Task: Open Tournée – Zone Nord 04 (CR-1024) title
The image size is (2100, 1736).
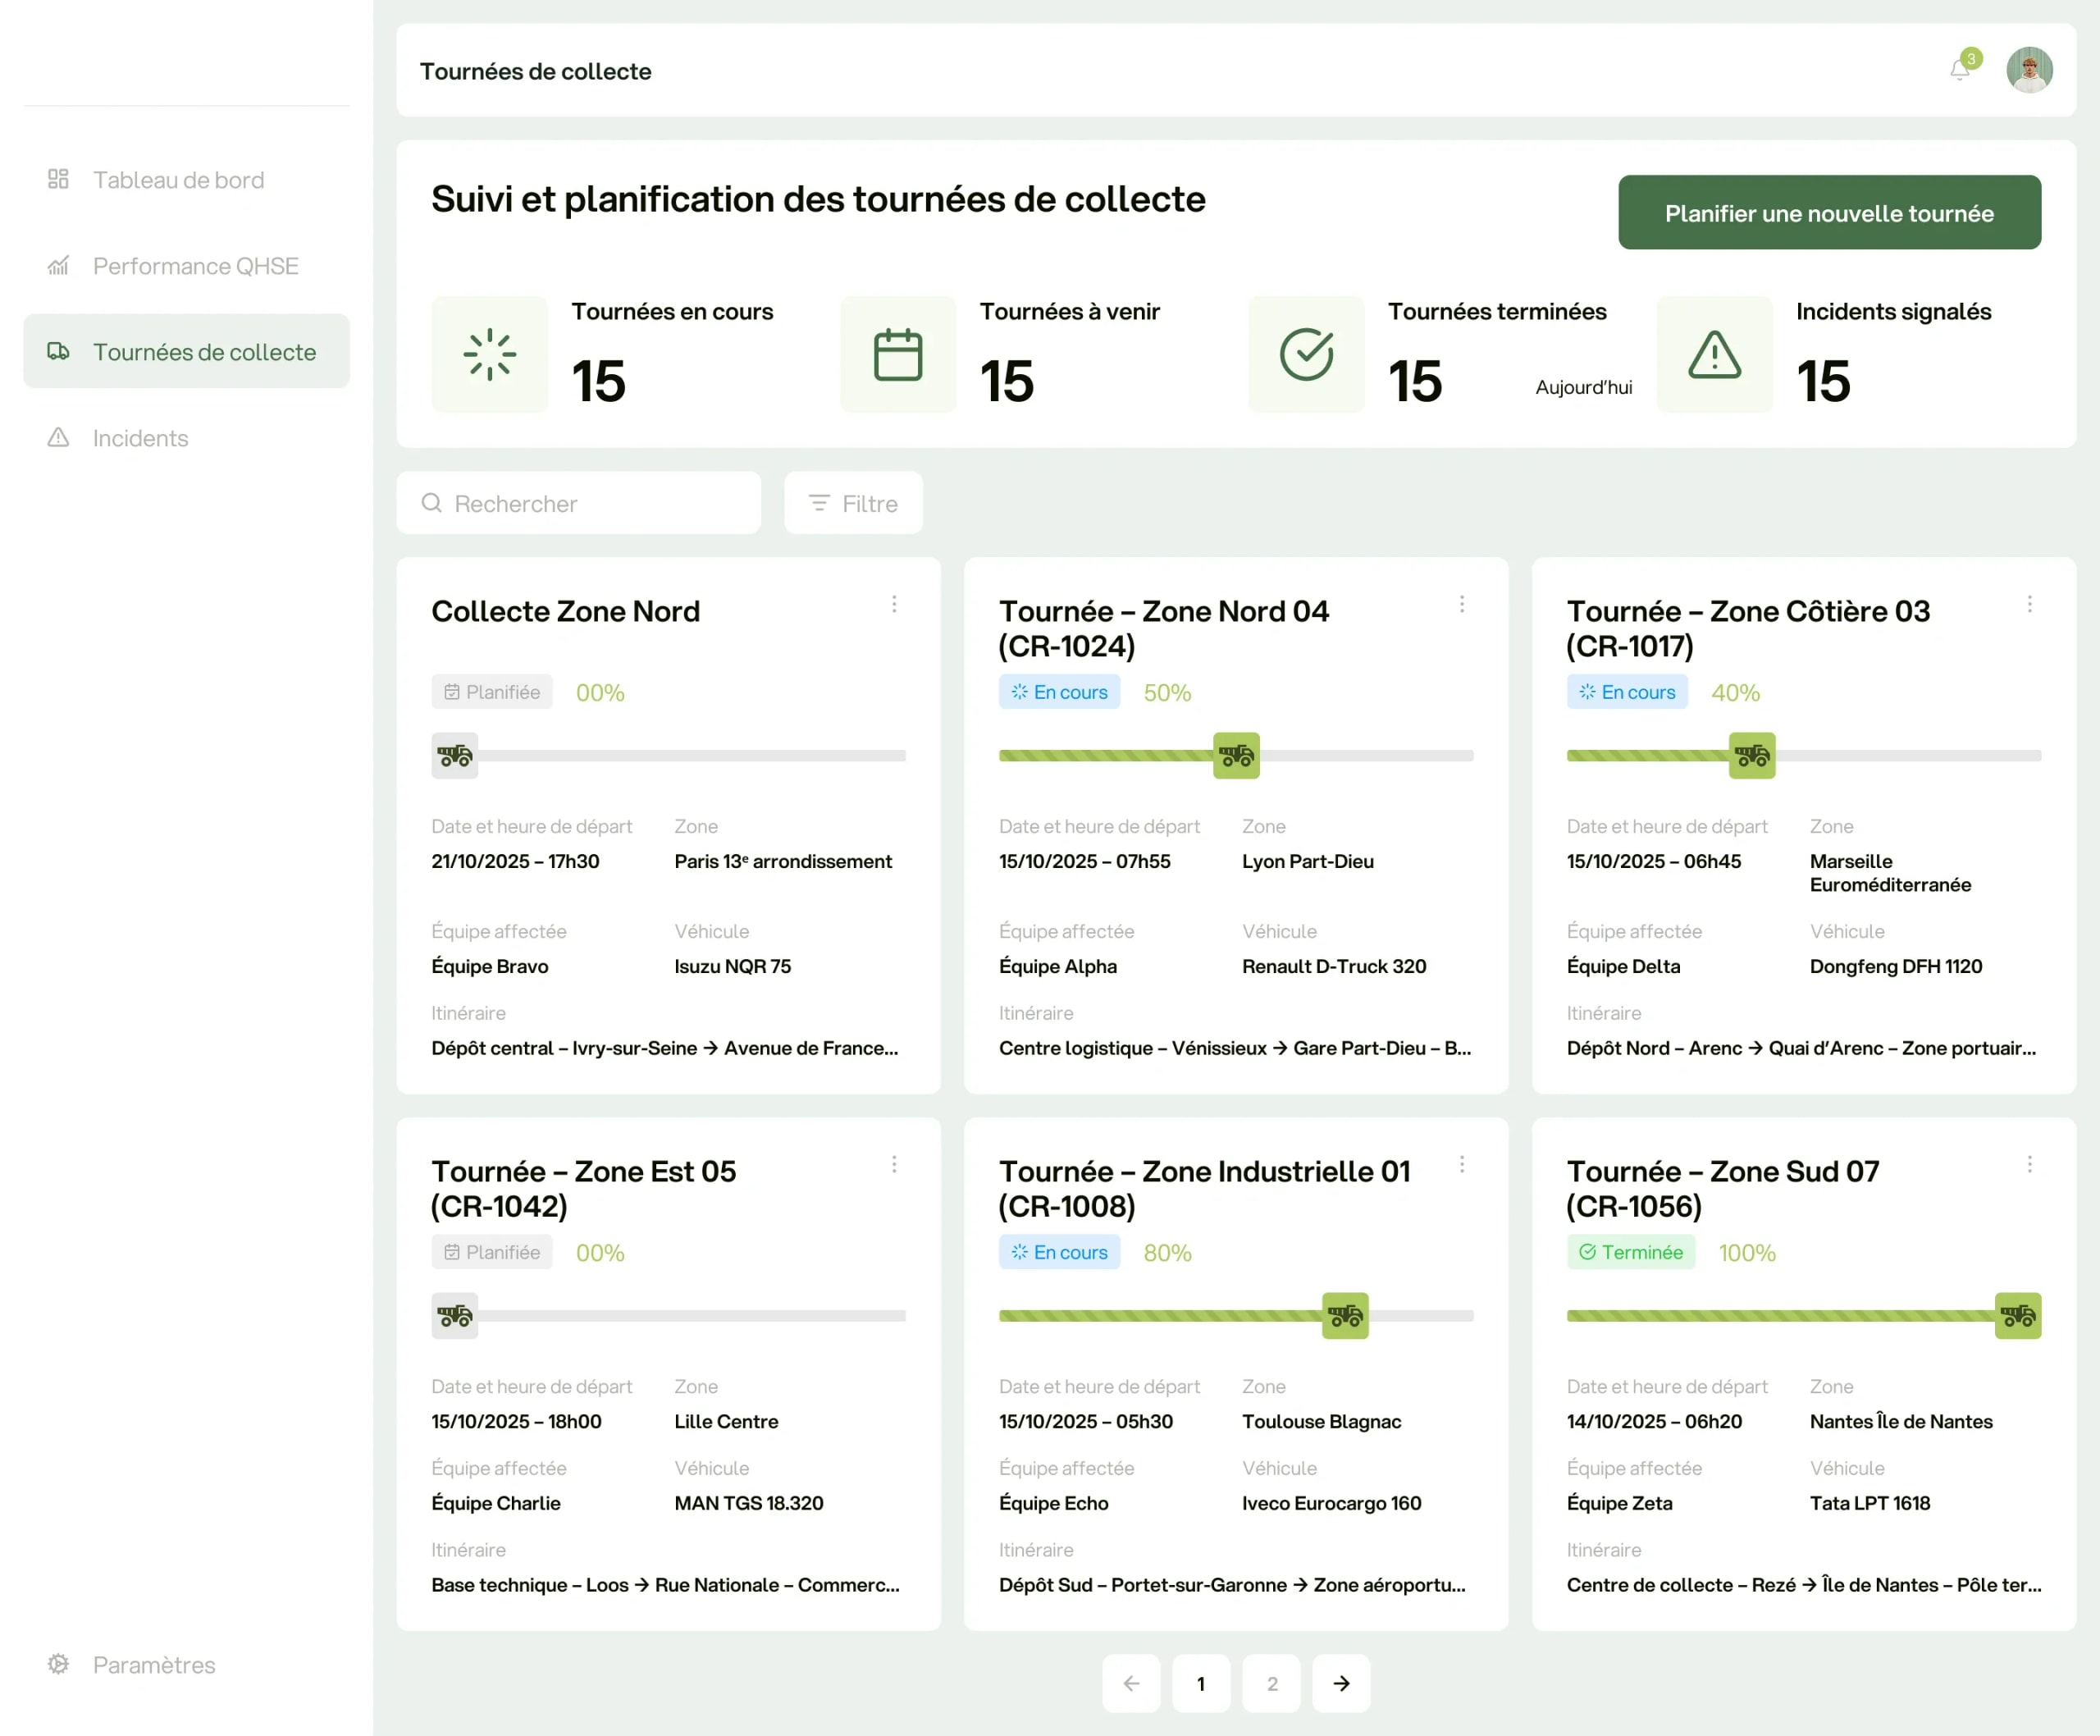Action: pyautogui.click(x=1164, y=628)
